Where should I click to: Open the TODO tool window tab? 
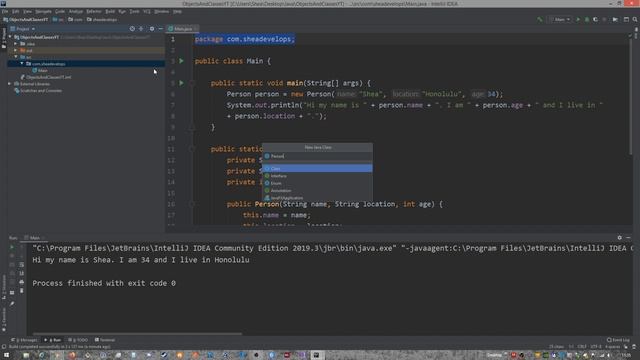click(78, 340)
